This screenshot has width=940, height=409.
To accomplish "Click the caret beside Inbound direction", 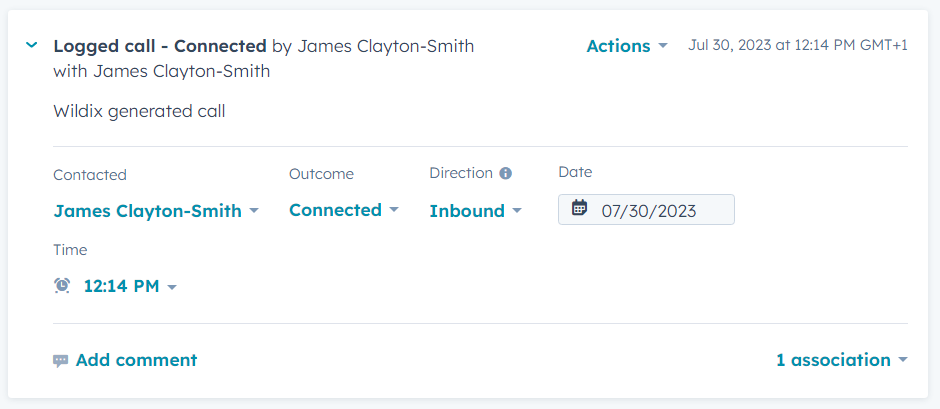I will point(517,211).
